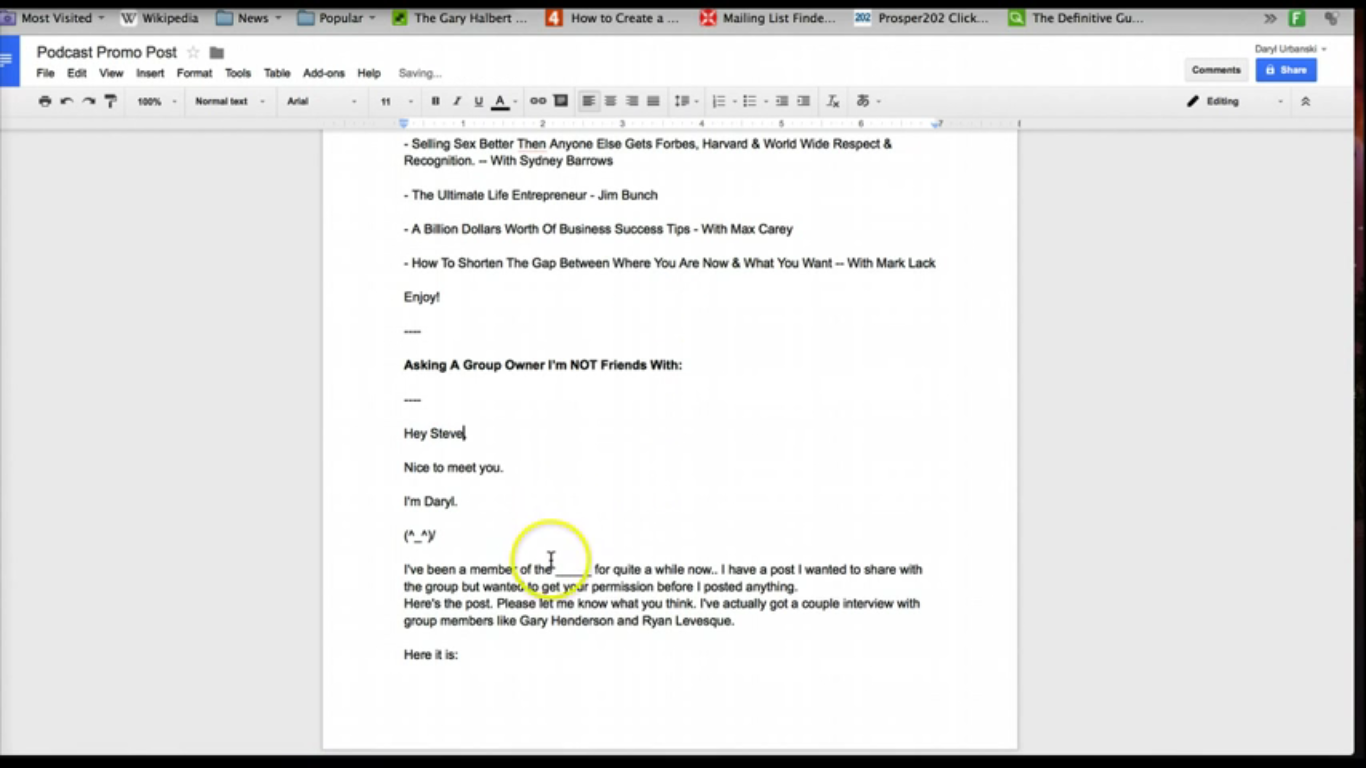Toggle underline formatting
Screen dimensions: 1366x768
tap(478, 101)
